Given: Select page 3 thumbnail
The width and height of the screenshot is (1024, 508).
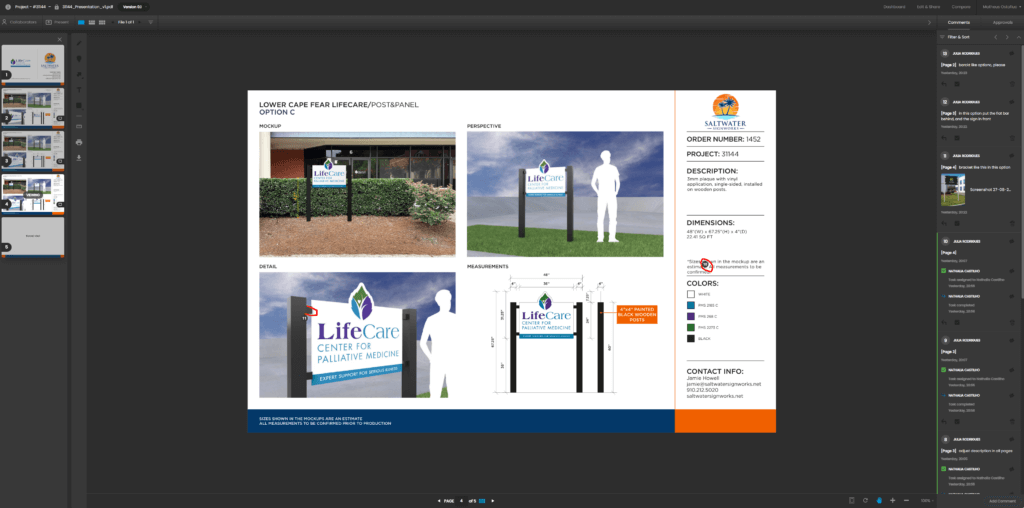Looking at the screenshot, I should point(33,150).
